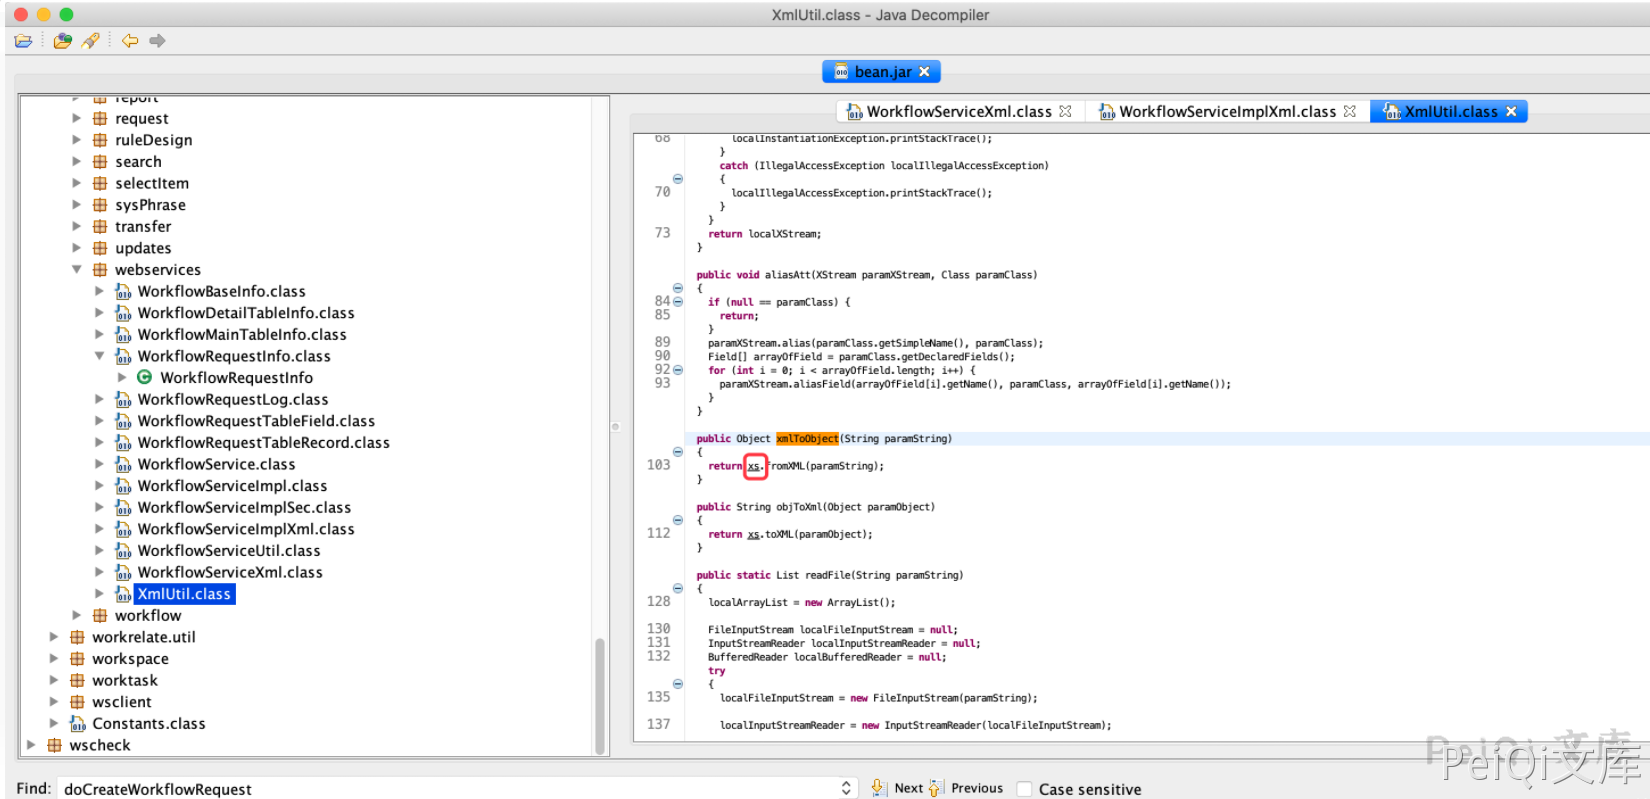Screen dimensions: 1650x799
Task: Go forward using the right arrow icon
Action: [x=157, y=41]
